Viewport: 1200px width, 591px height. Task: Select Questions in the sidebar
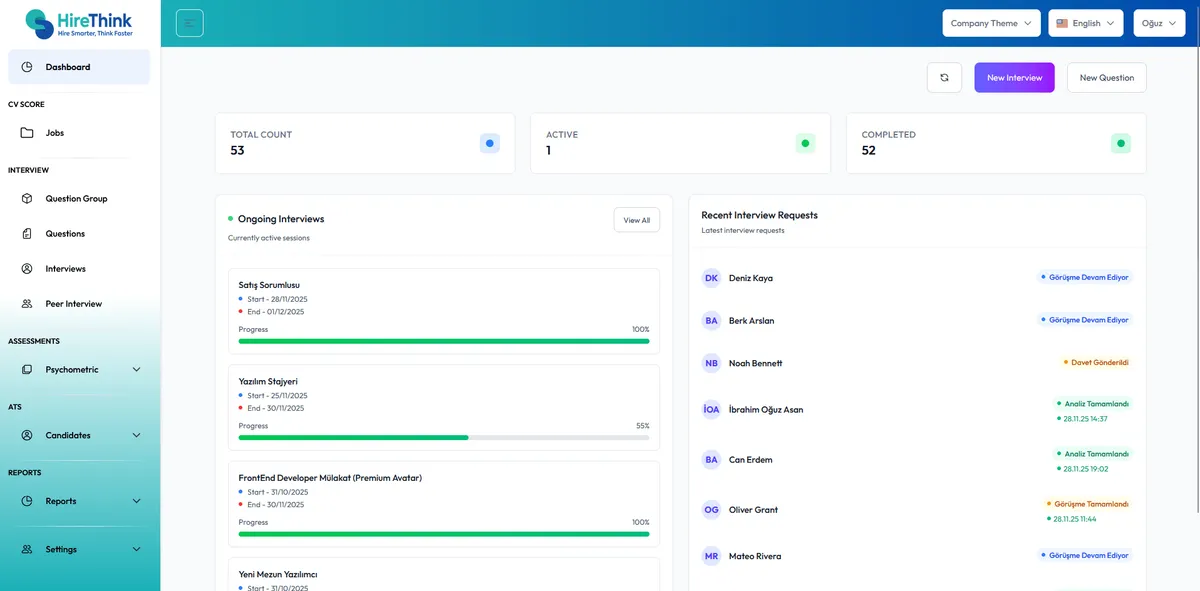tap(79, 233)
